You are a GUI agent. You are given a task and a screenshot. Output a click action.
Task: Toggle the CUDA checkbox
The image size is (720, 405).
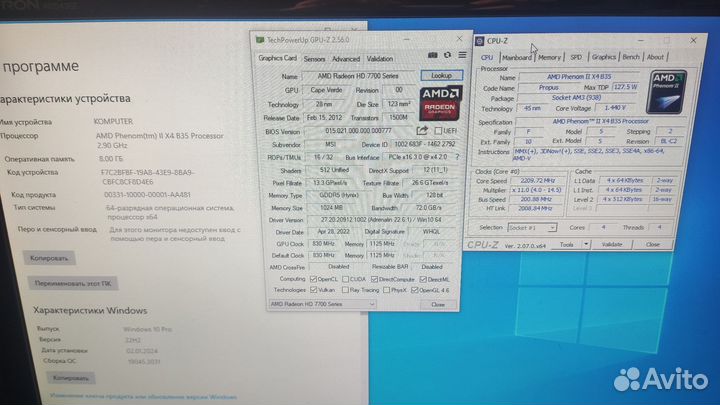pyautogui.click(x=345, y=279)
